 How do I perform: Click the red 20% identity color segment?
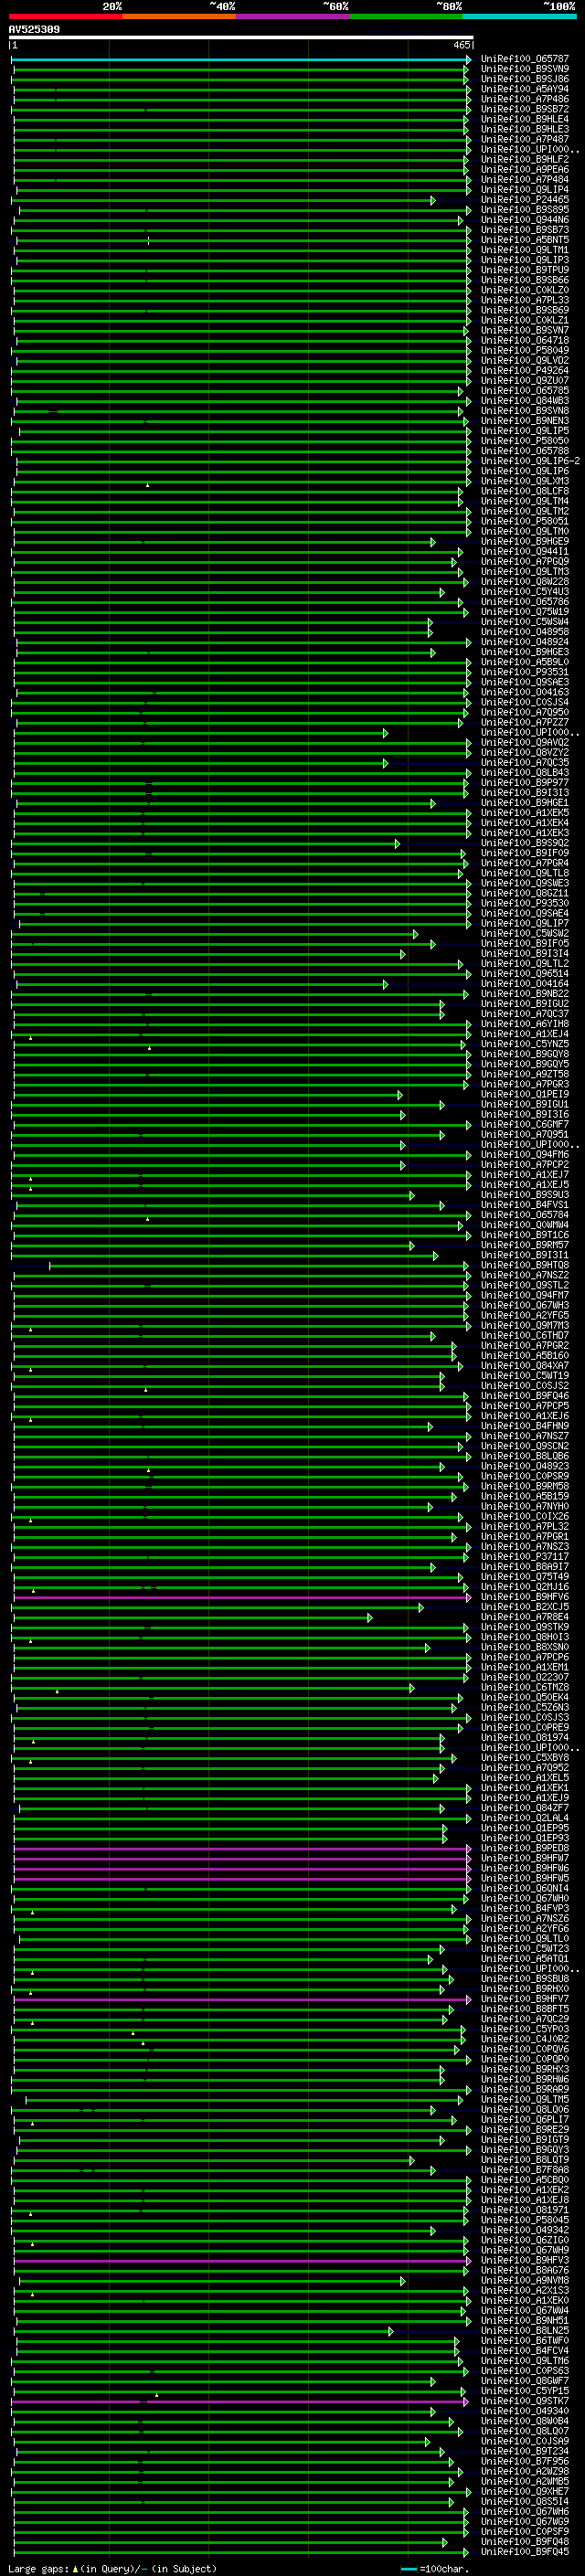tap(66, 16)
